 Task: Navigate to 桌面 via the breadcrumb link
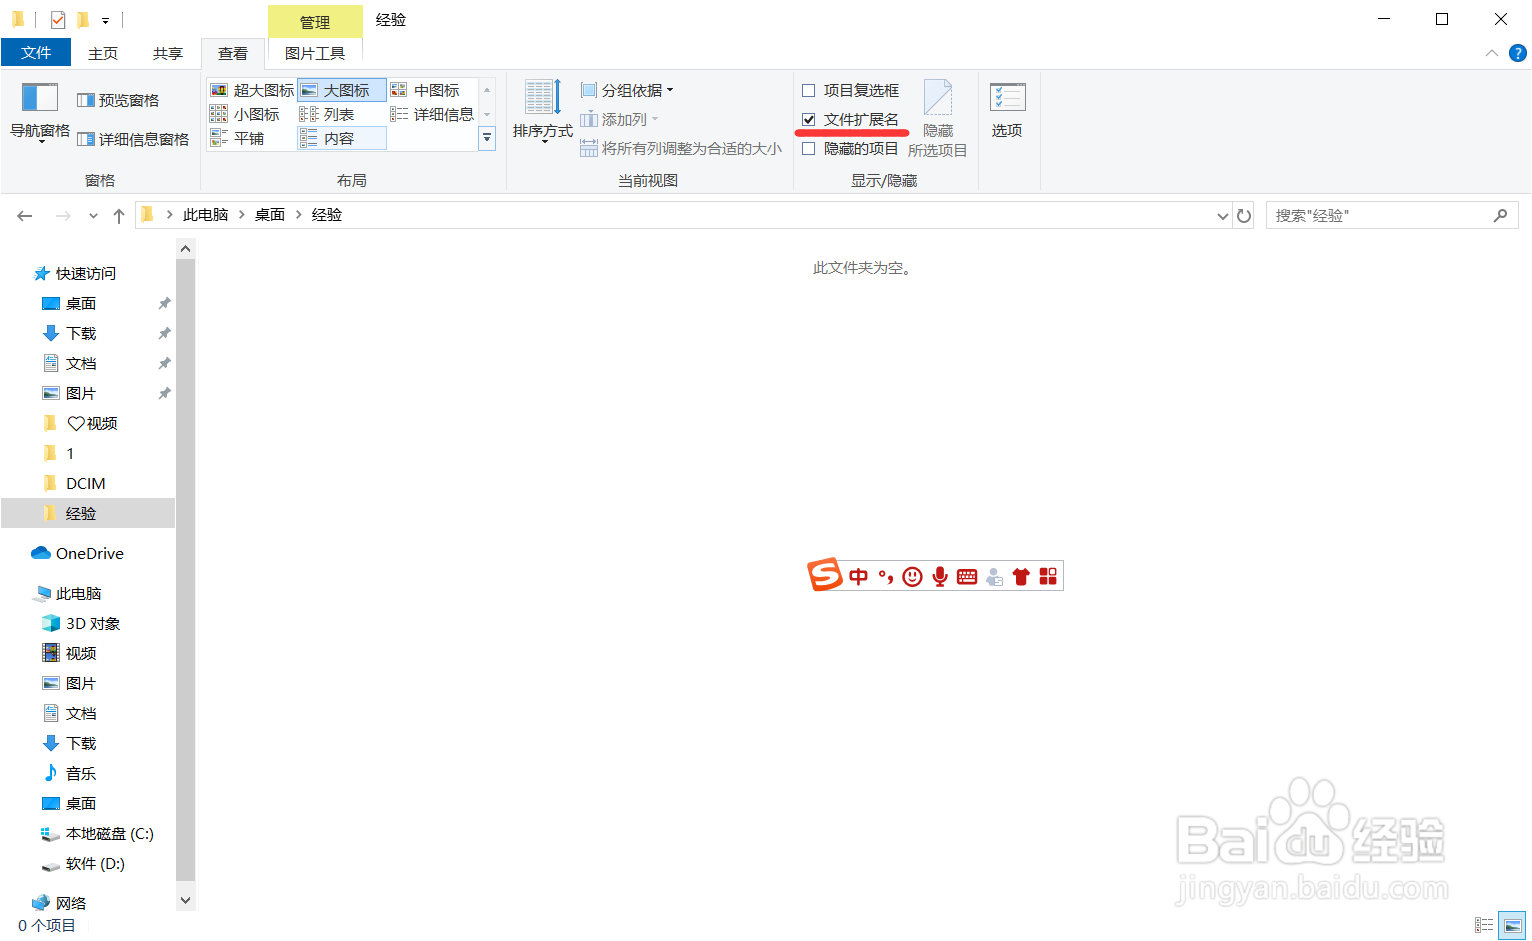(x=269, y=214)
